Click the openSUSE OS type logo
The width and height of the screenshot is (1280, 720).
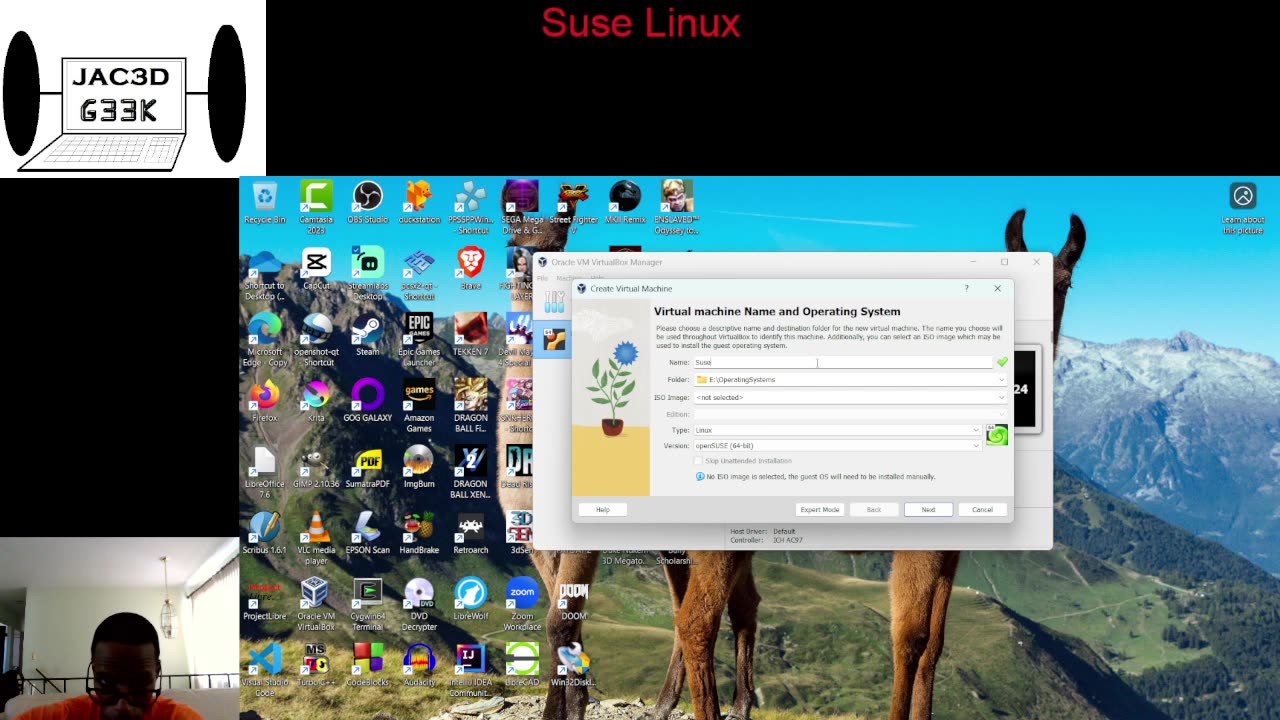[996, 434]
